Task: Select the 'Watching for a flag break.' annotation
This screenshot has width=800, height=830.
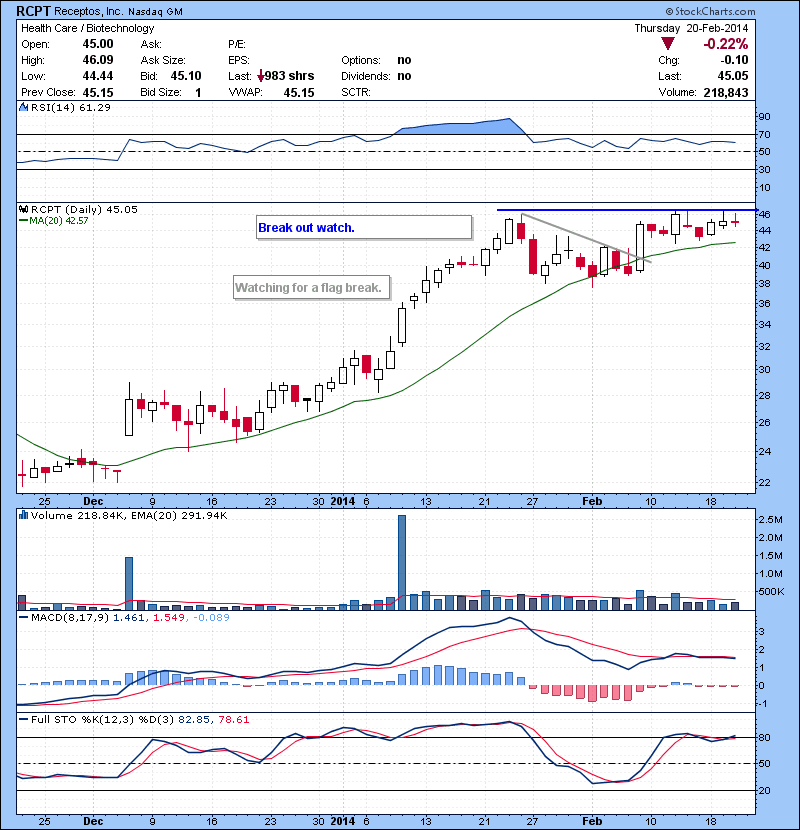Action: 312,288
